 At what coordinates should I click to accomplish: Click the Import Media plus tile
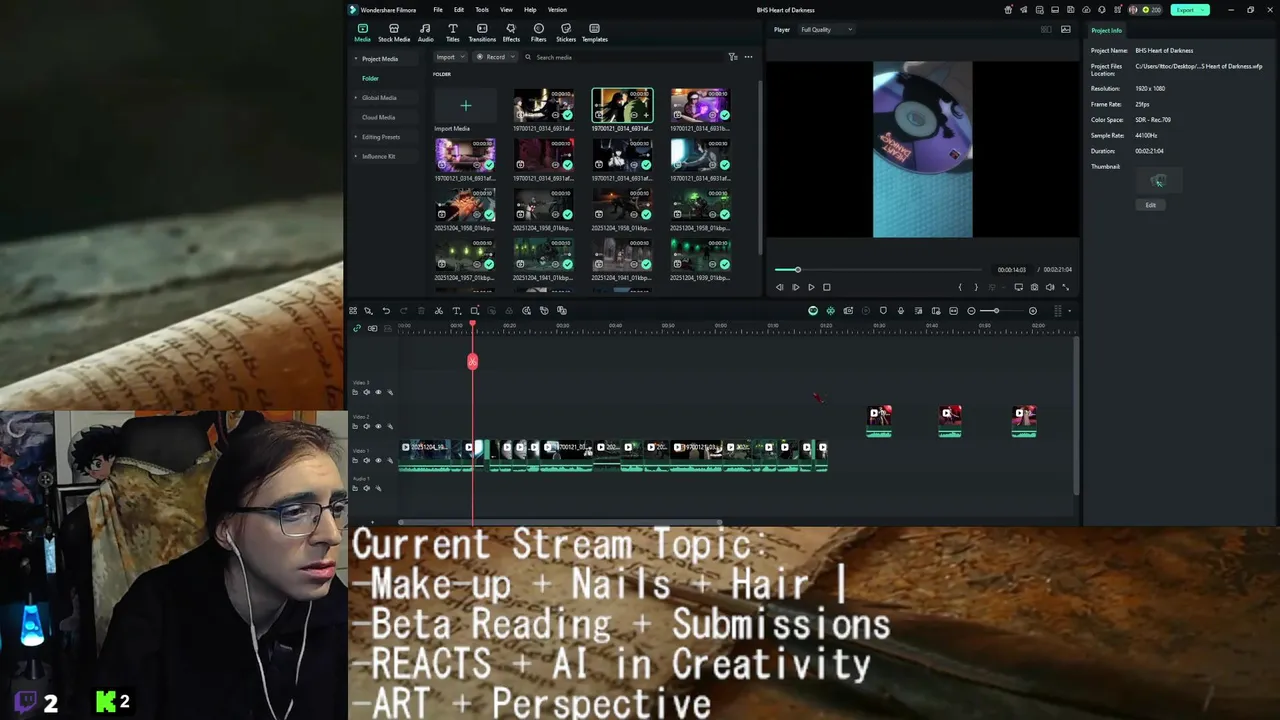coord(465,106)
